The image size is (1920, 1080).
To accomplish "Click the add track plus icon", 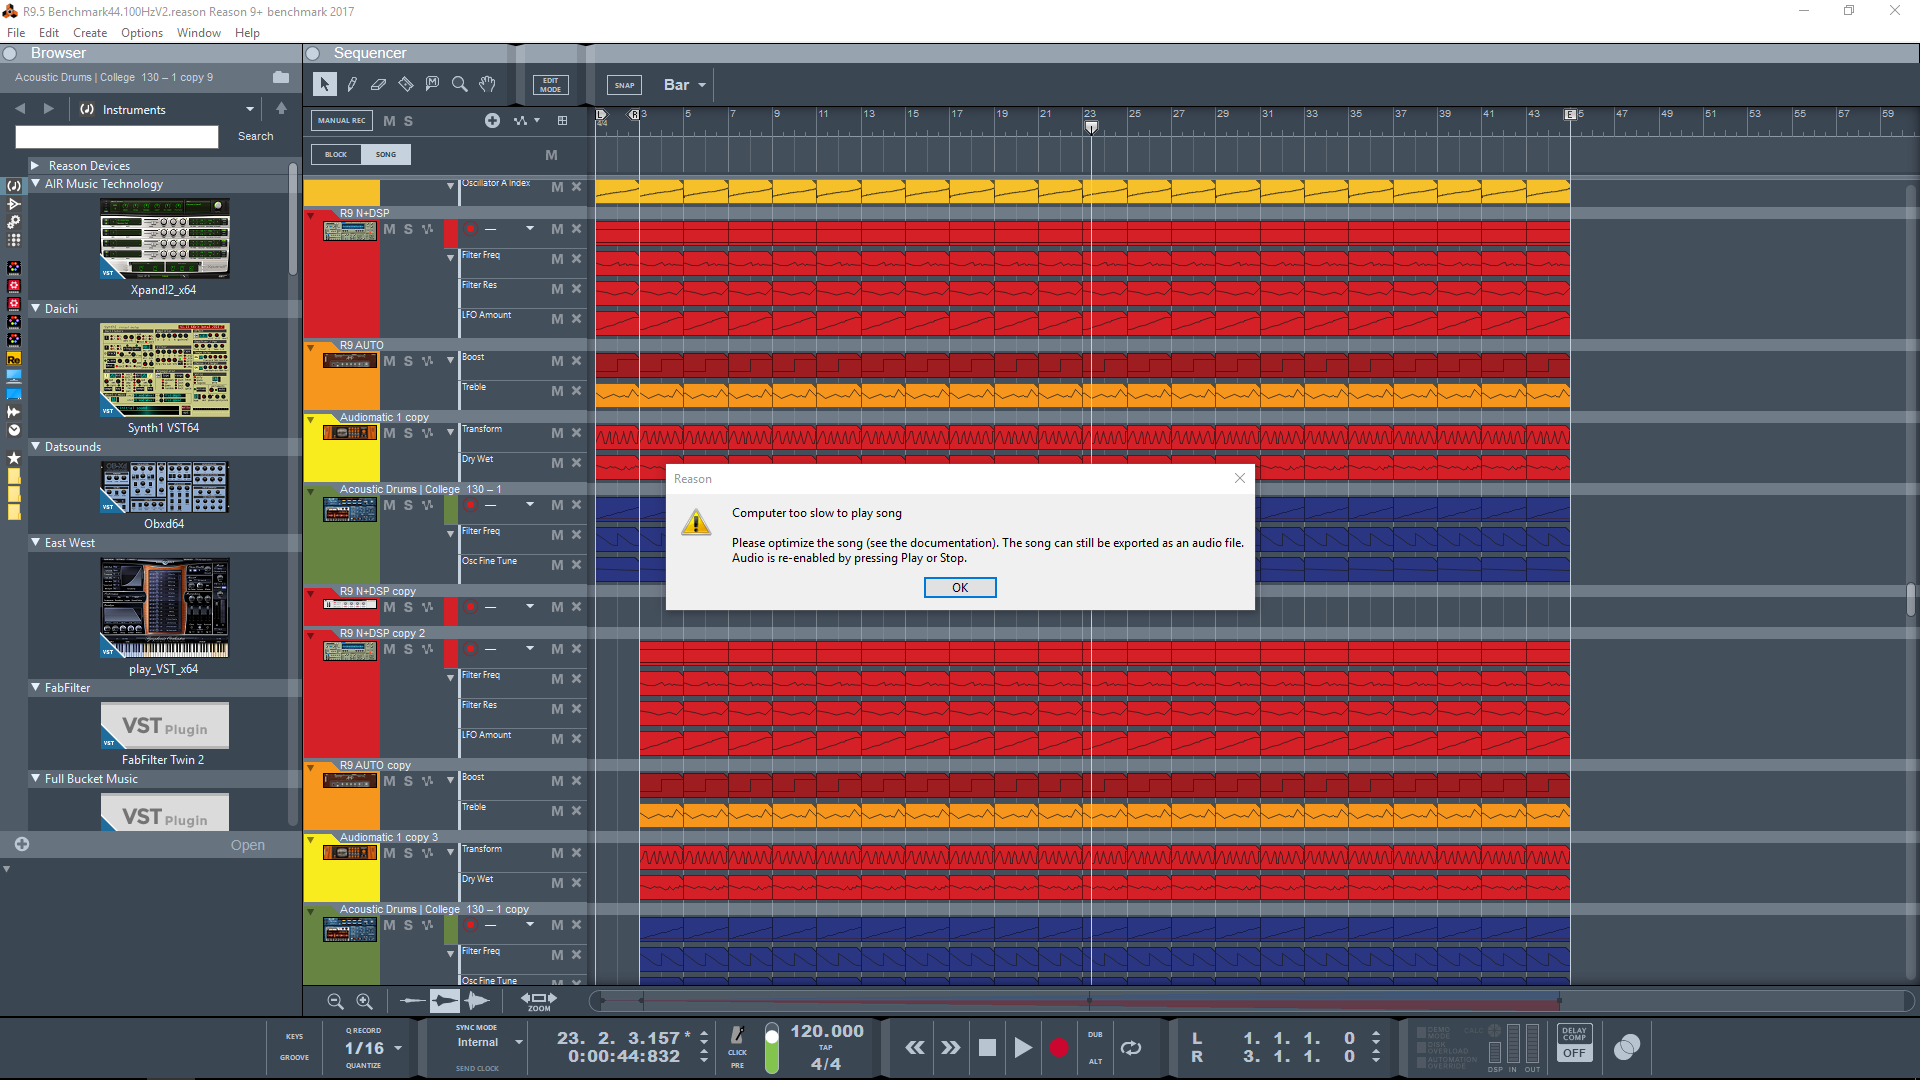I will click(492, 121).
